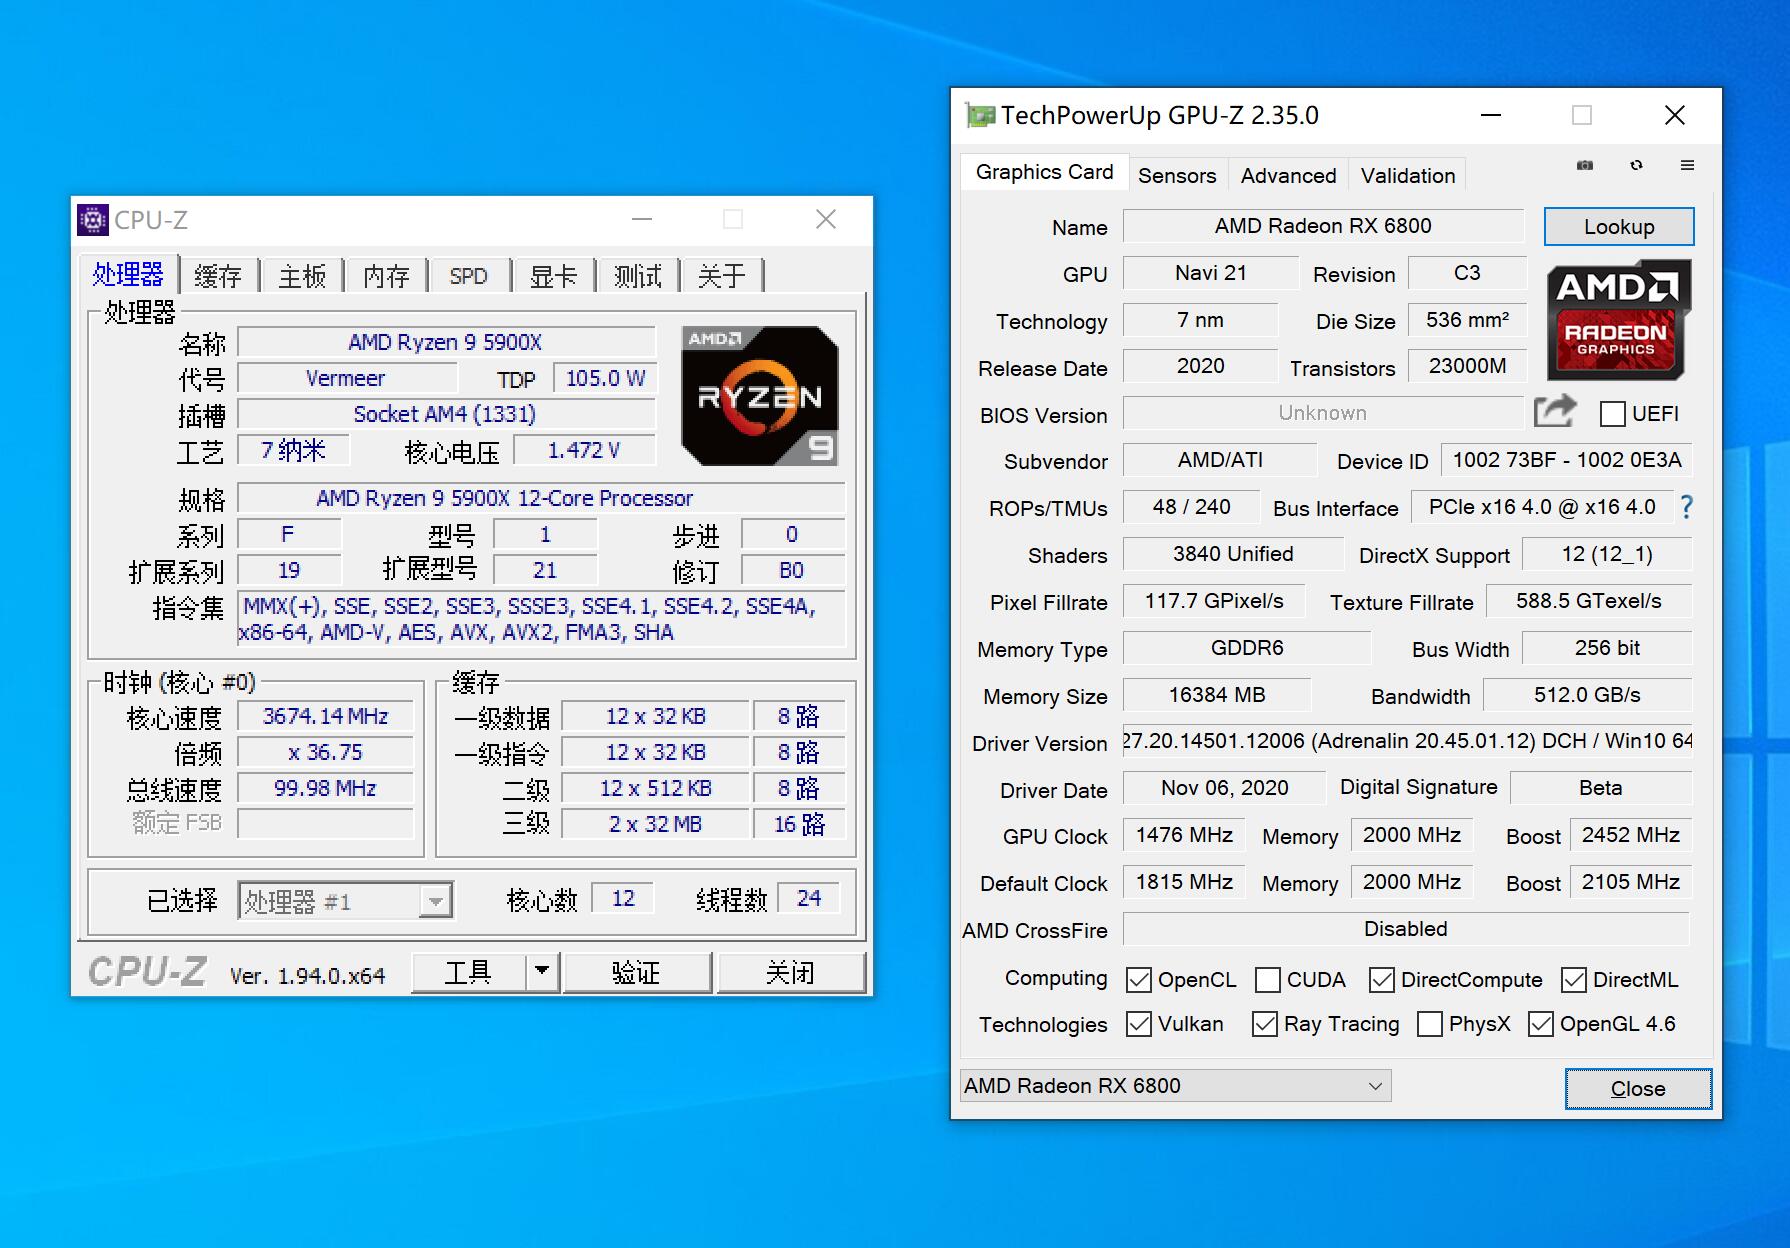Viewport: 1790px width, 1248px height.
Task: Switch to the Sensors tab in GPU-Z
Action: 1177,174
